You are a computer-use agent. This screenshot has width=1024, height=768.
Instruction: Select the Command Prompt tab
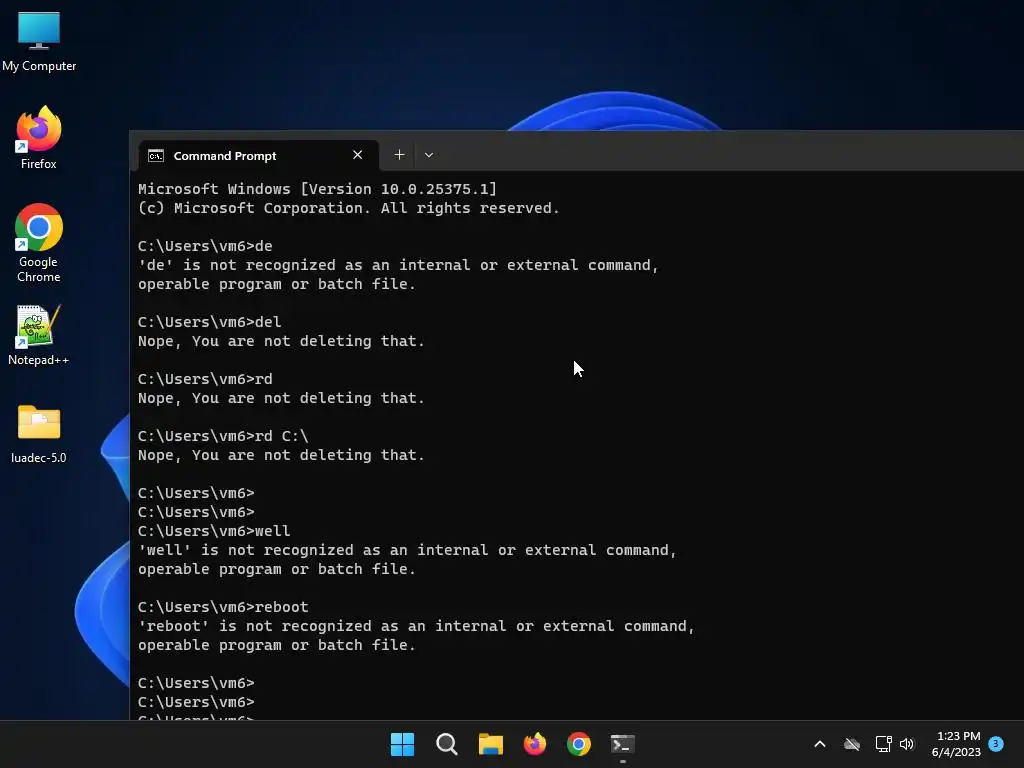point(259,155)
